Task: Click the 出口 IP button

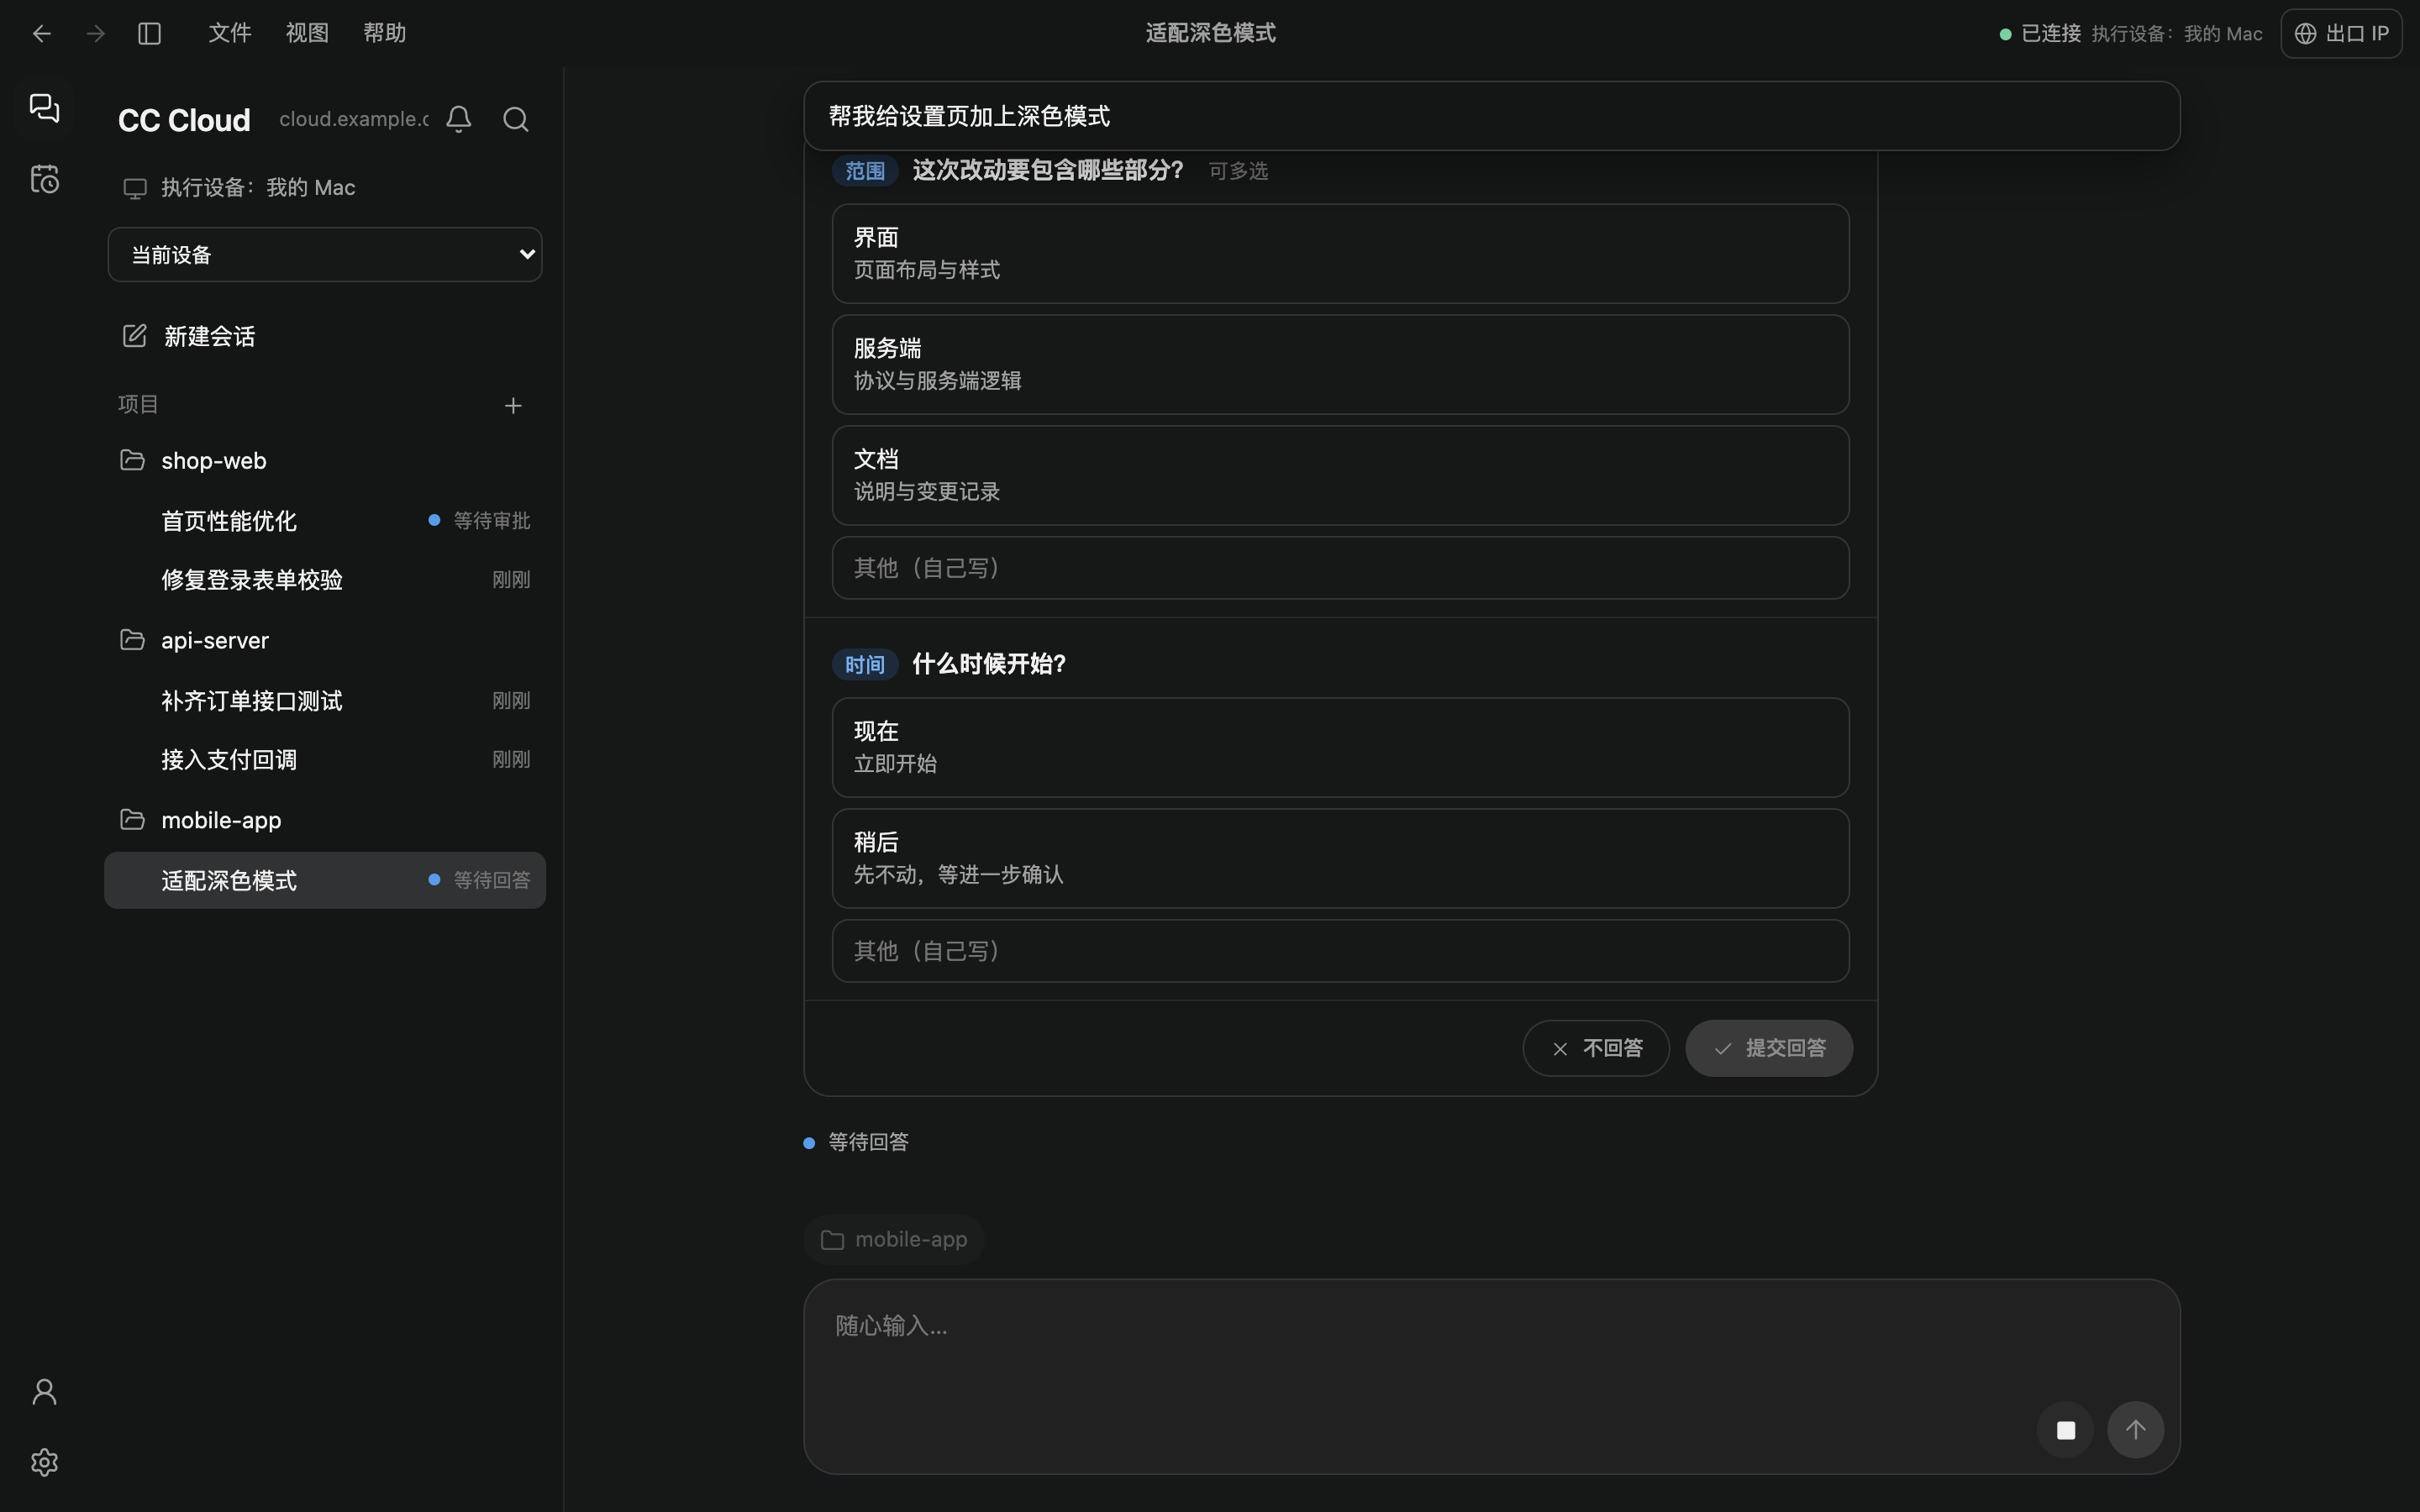Action: [2342, 34]
